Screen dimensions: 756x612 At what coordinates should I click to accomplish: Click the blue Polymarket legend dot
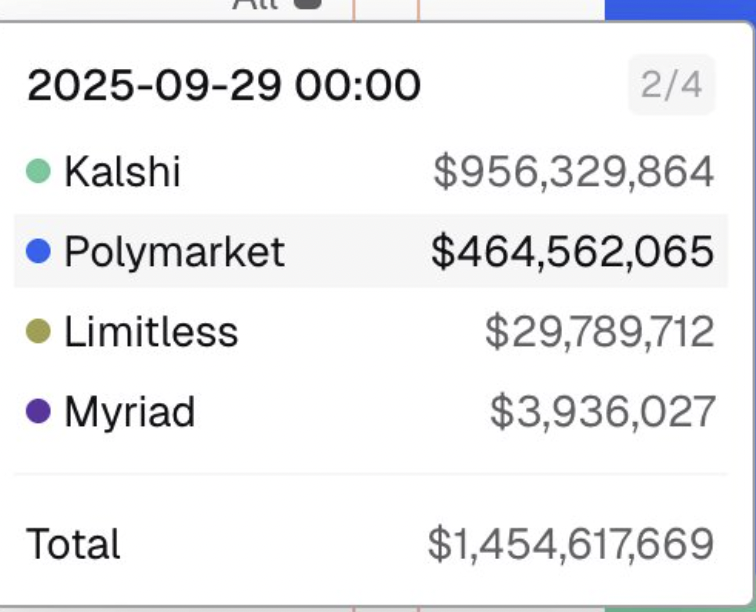pyautogui.click(x=38, y=251)
